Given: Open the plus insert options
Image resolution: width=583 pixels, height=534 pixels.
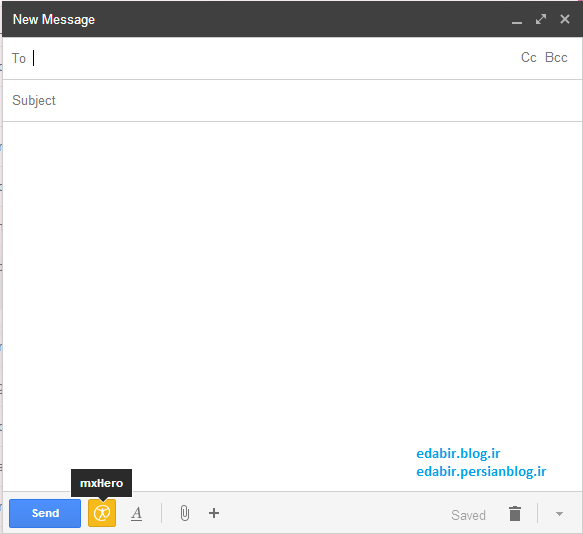Looking at the screenshot, I should coord(214,513).
